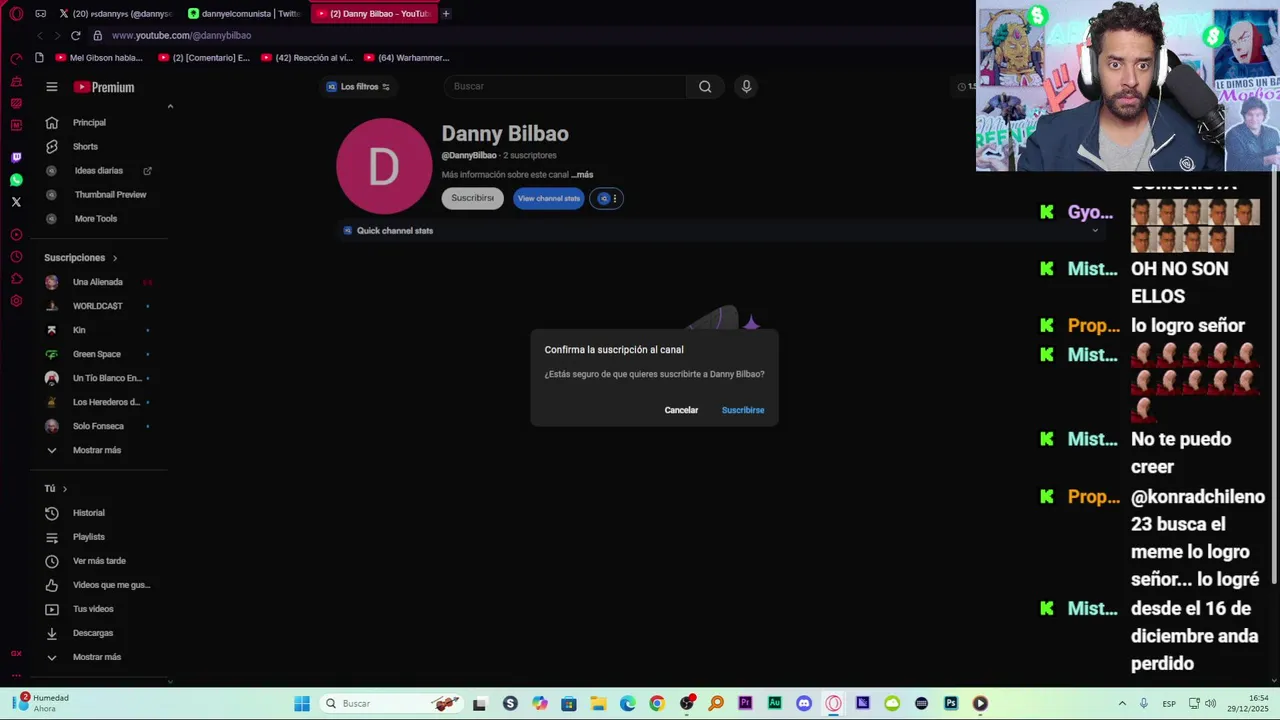This screenshot has width=1280, height=720.
Task: Select the Danny Bilbao YouTube tab
Action: 374,14
